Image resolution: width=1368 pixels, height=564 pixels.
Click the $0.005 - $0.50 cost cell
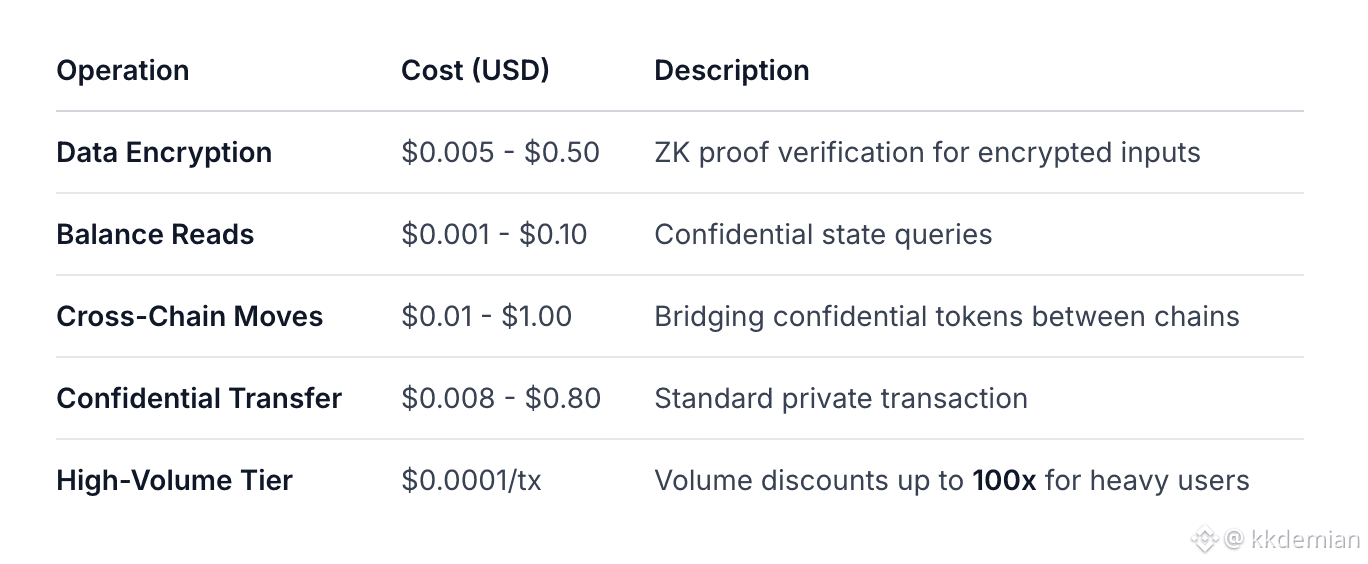(x=500, y=153)
